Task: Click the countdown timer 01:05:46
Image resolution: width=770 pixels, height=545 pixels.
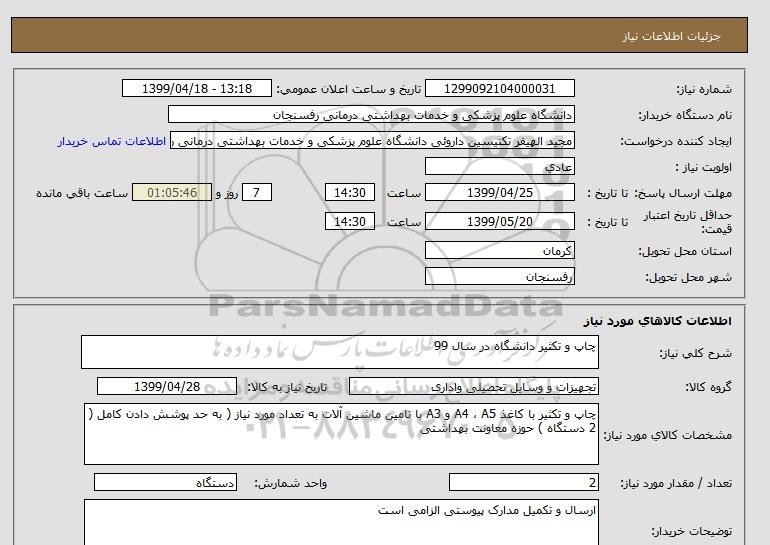Action: 172,192
